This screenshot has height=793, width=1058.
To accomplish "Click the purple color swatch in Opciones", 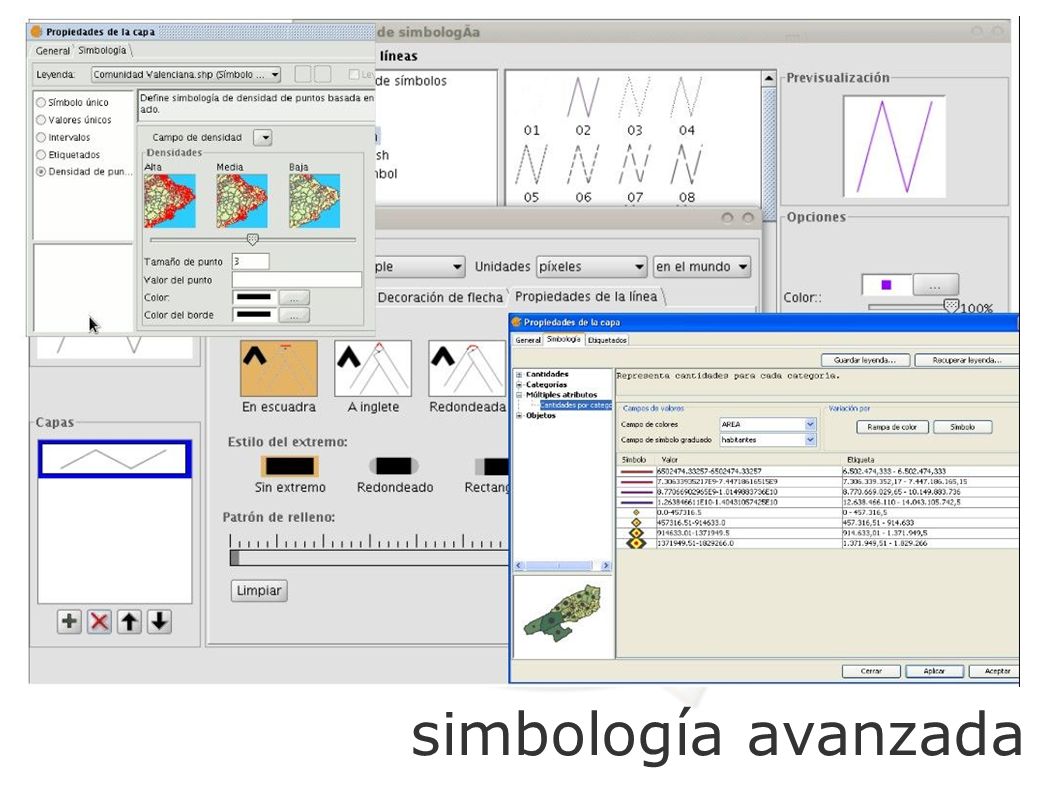I will [x=887, y=285].
